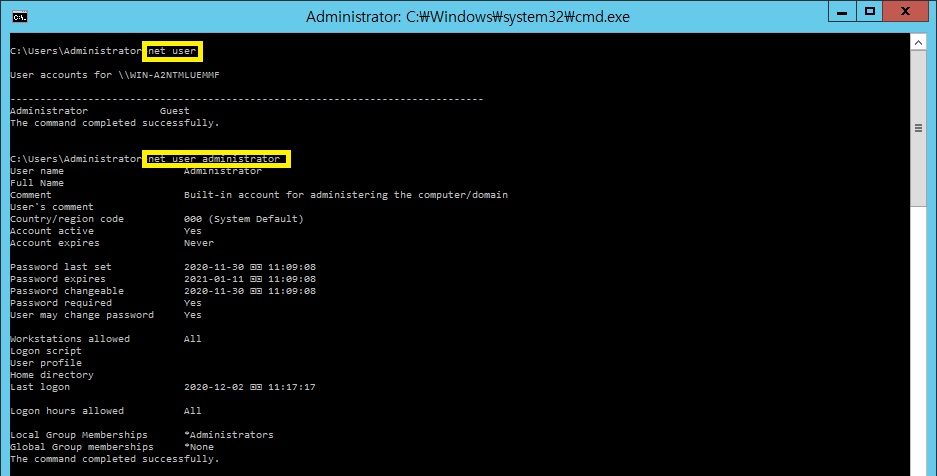Screen dimensions: 937x476
Task: Click the 'Yes' value of Password required
Action: point(192,303)
